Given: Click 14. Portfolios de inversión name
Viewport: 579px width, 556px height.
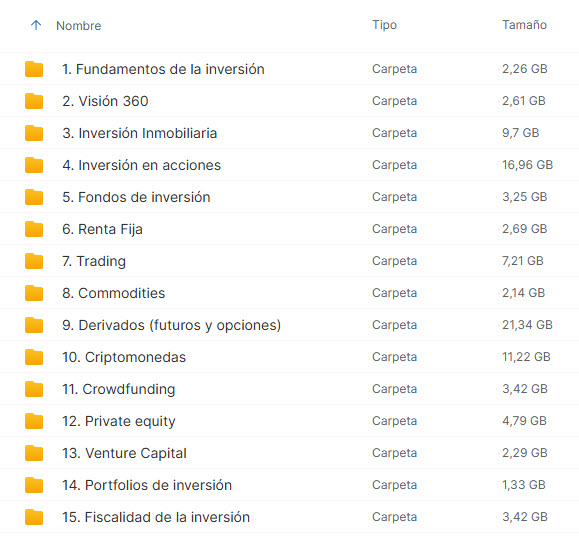Looking at the screenshot, I should click(147, 485).
